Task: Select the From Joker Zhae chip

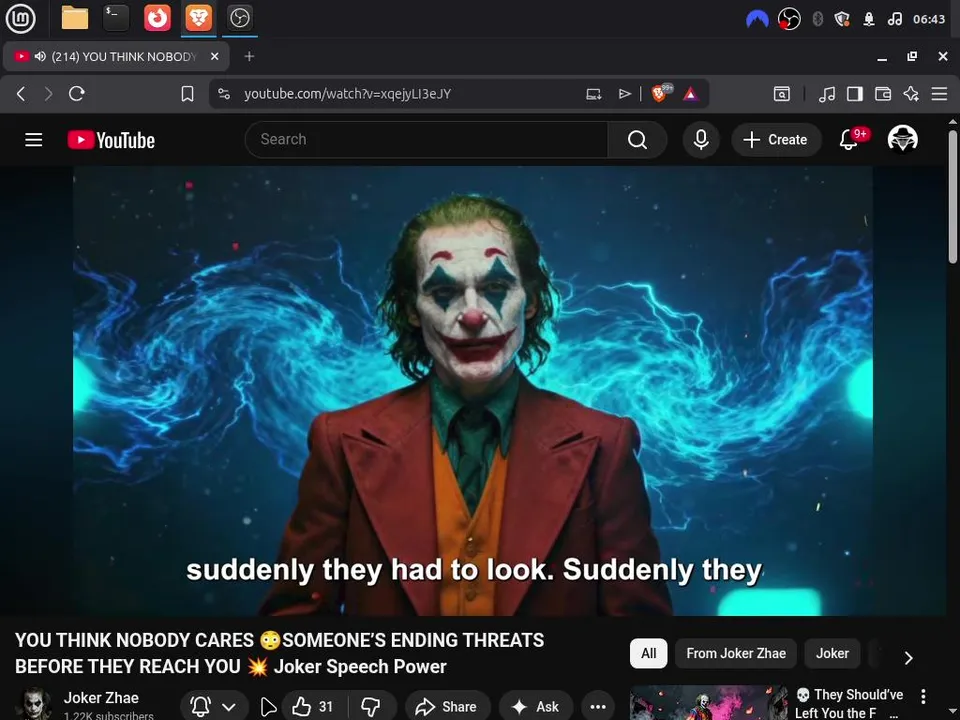Action: pos(735,653)
